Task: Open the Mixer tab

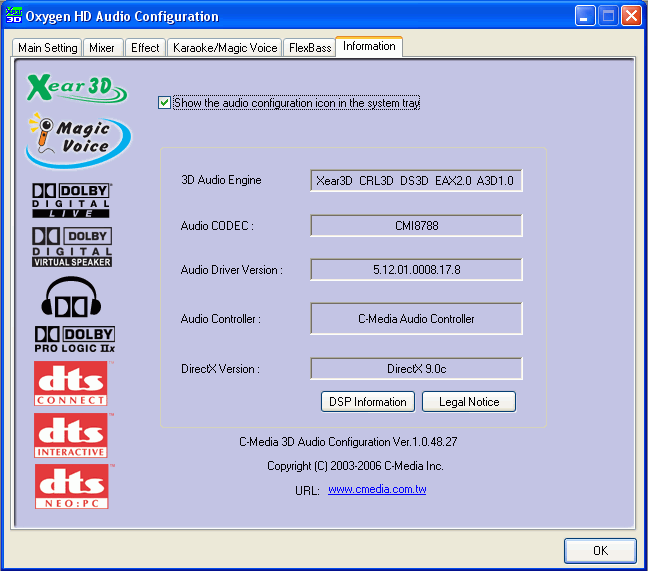Action: click(x=102, y=48)
